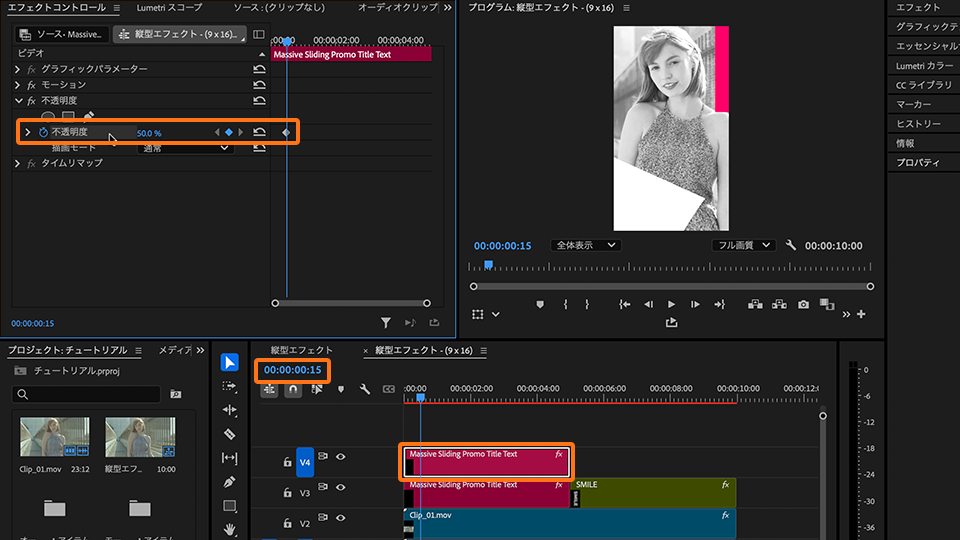This screenshot has height=540, width=960.
Task: Toggle the 不透明度 animation stopwatch
Action: pyautogui.click(x=43, y=132)
